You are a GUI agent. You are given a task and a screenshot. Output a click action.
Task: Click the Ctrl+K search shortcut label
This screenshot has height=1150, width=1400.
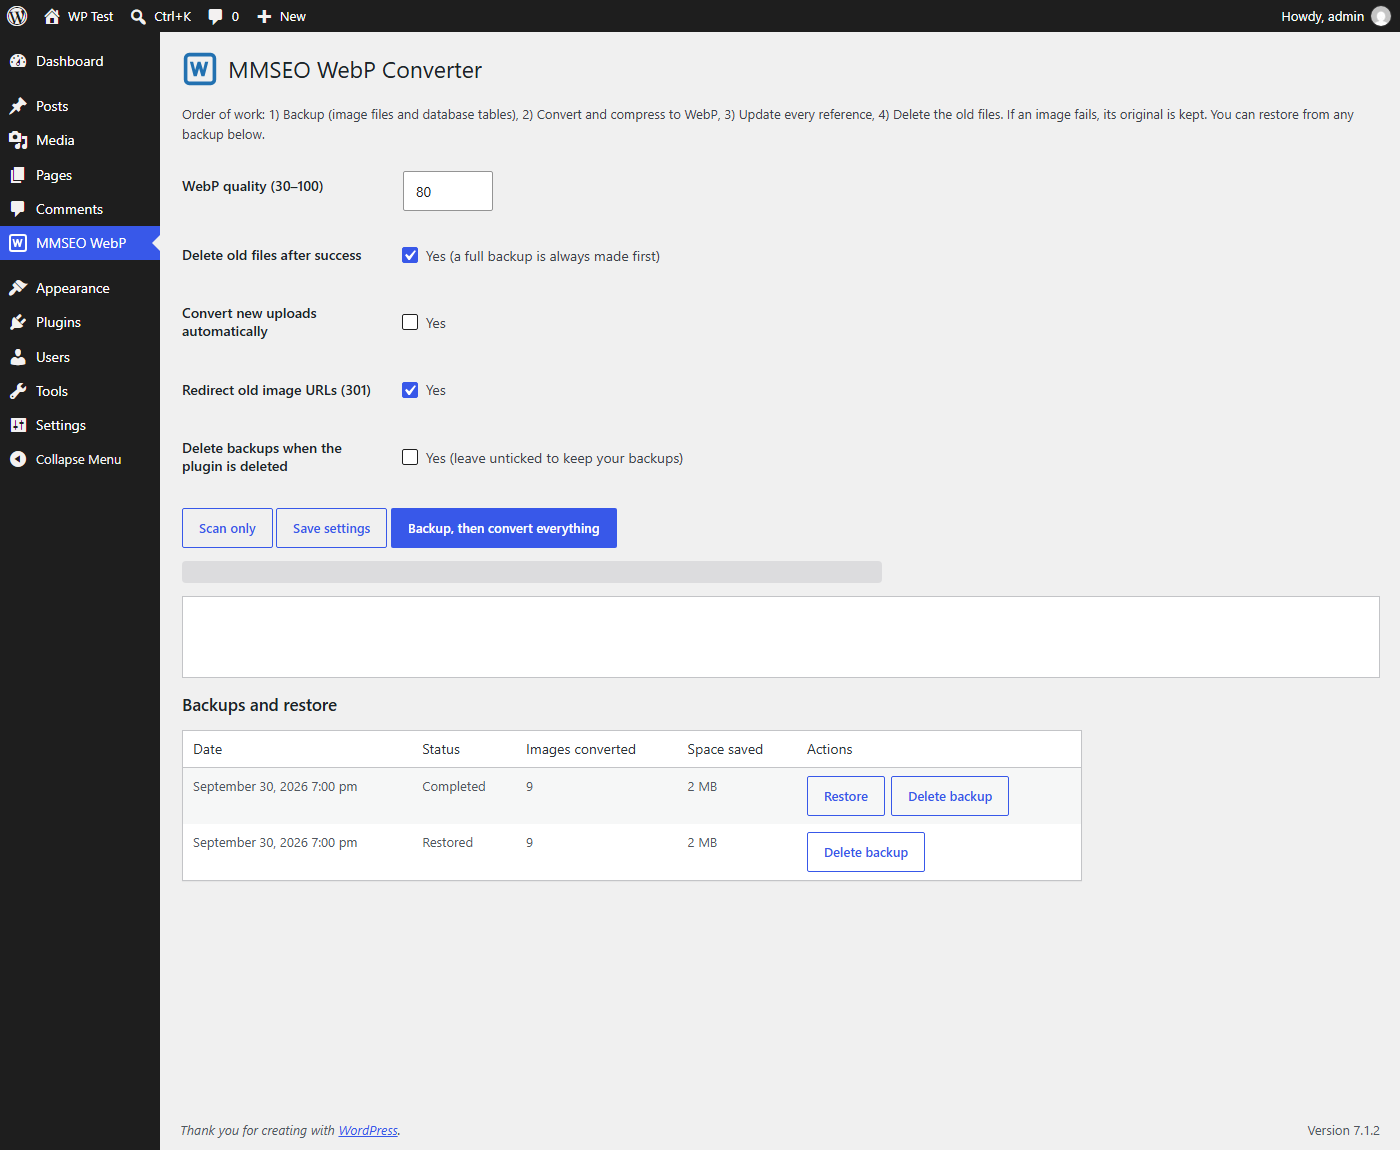172,16
